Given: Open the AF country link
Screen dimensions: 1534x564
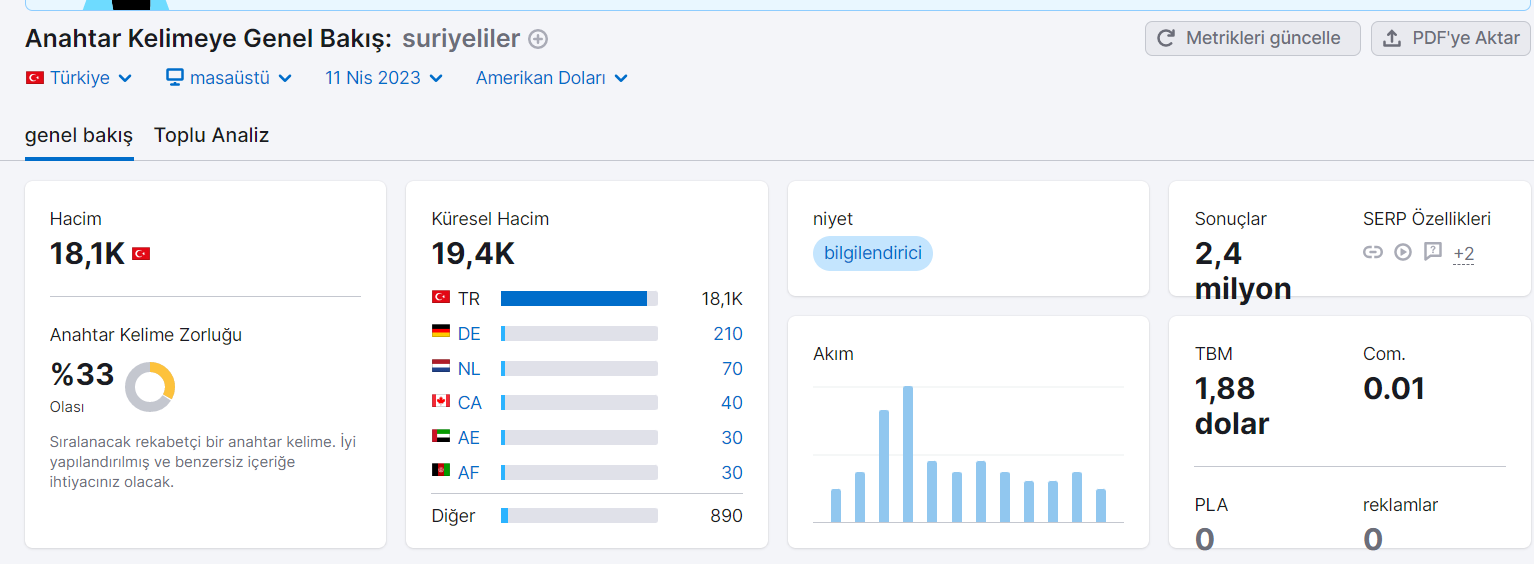Looking at the screenshot, I should pyautogui.click(x=469, y=472).
